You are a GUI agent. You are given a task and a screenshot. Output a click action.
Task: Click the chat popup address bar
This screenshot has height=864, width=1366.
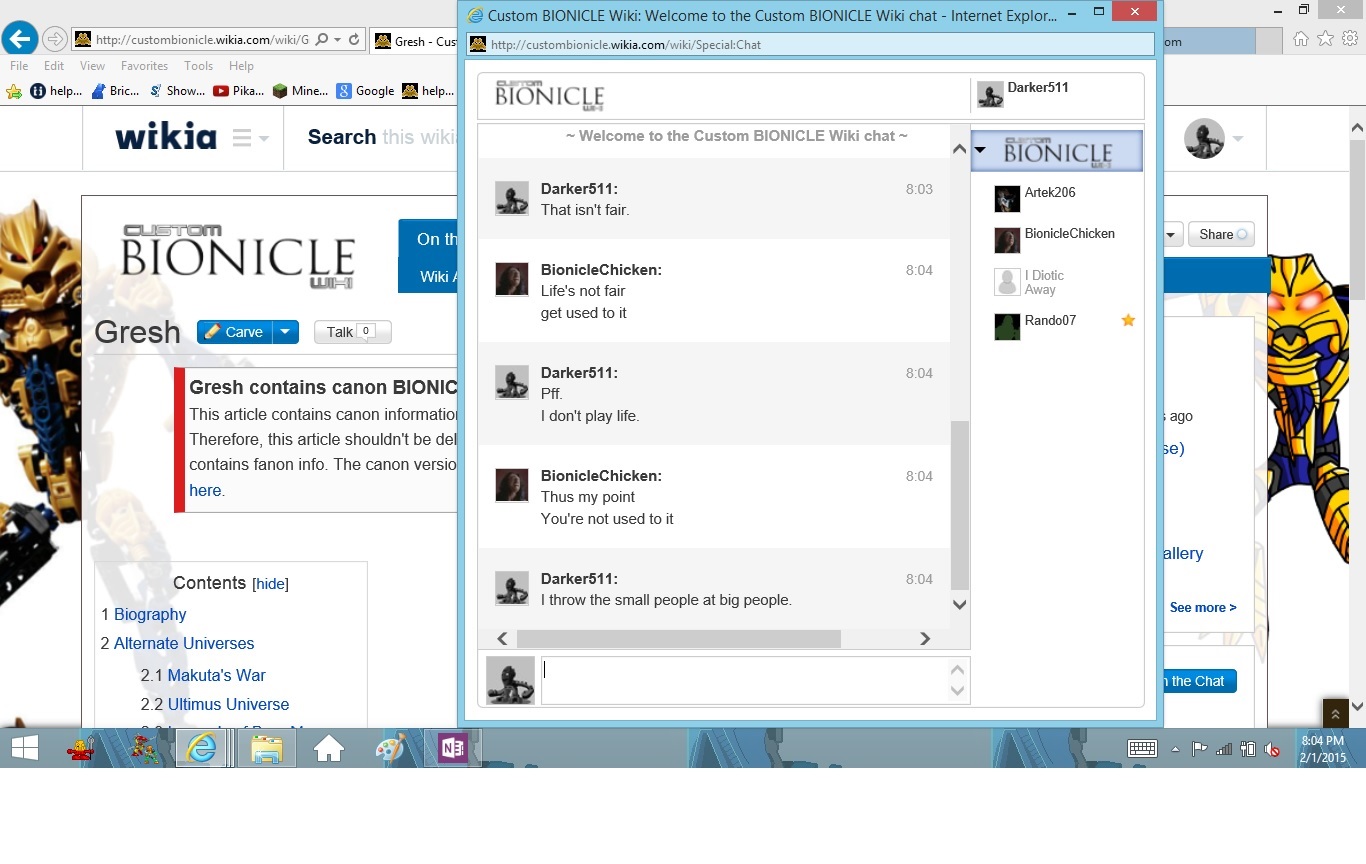811,44
